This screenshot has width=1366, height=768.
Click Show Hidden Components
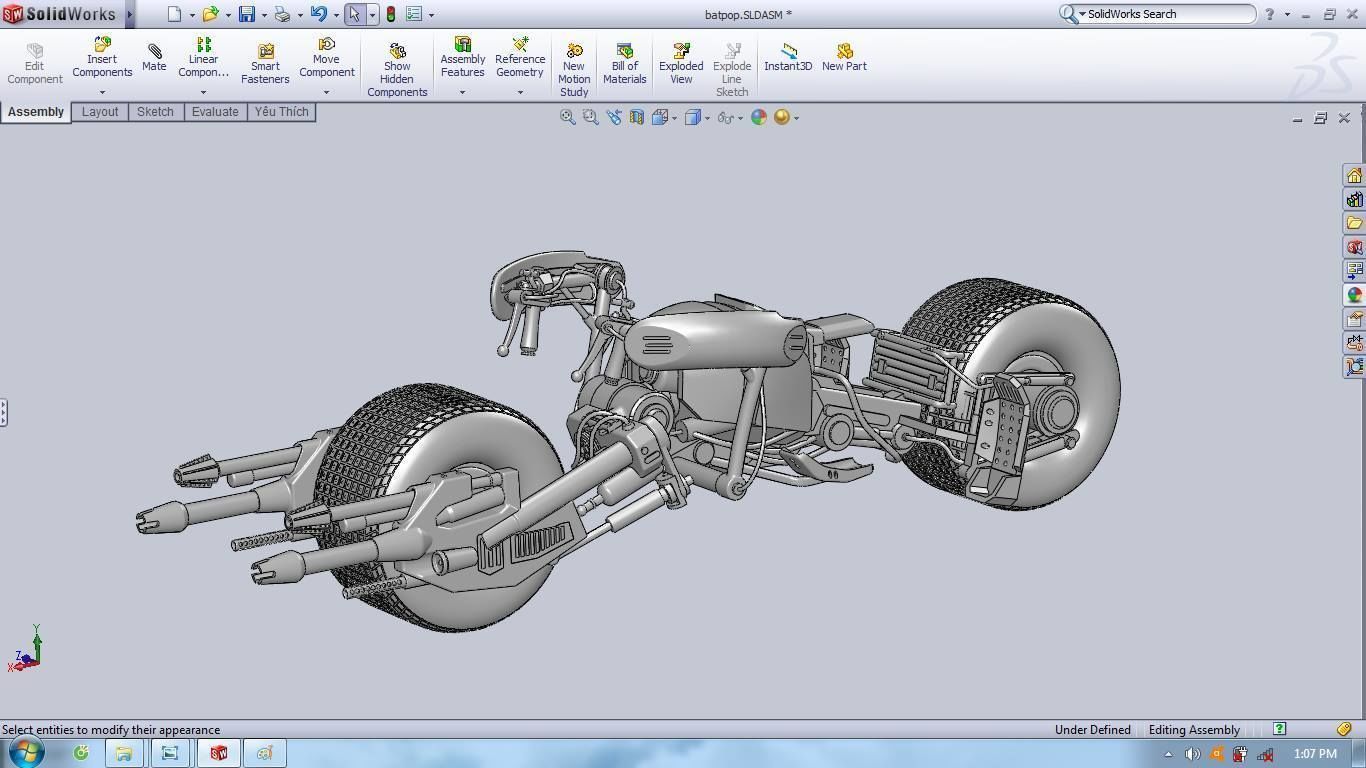pyautogui.click(x=397, y=70)
